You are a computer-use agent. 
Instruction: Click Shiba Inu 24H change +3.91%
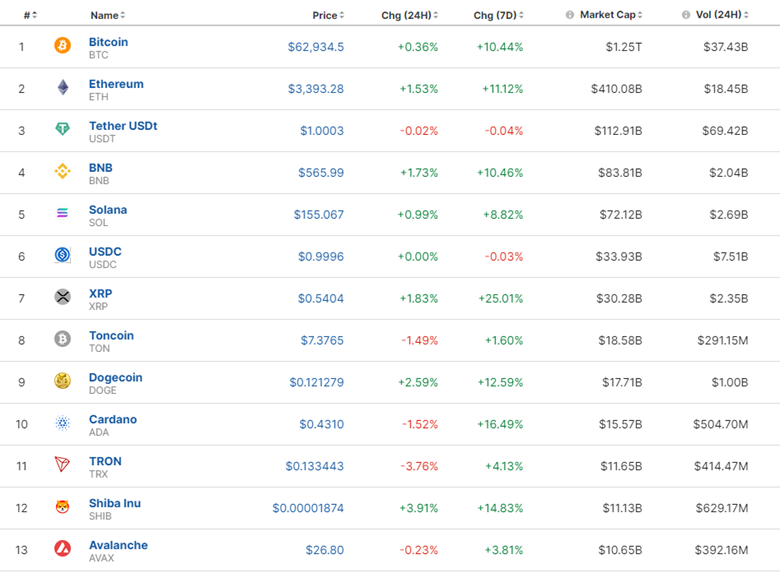click(419, 508)
